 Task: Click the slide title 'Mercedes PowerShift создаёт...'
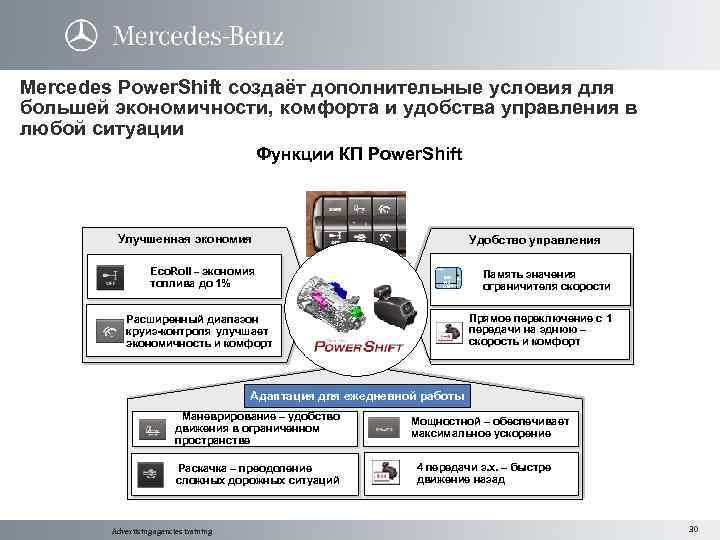pyautogui.click(x=328, y=107)
